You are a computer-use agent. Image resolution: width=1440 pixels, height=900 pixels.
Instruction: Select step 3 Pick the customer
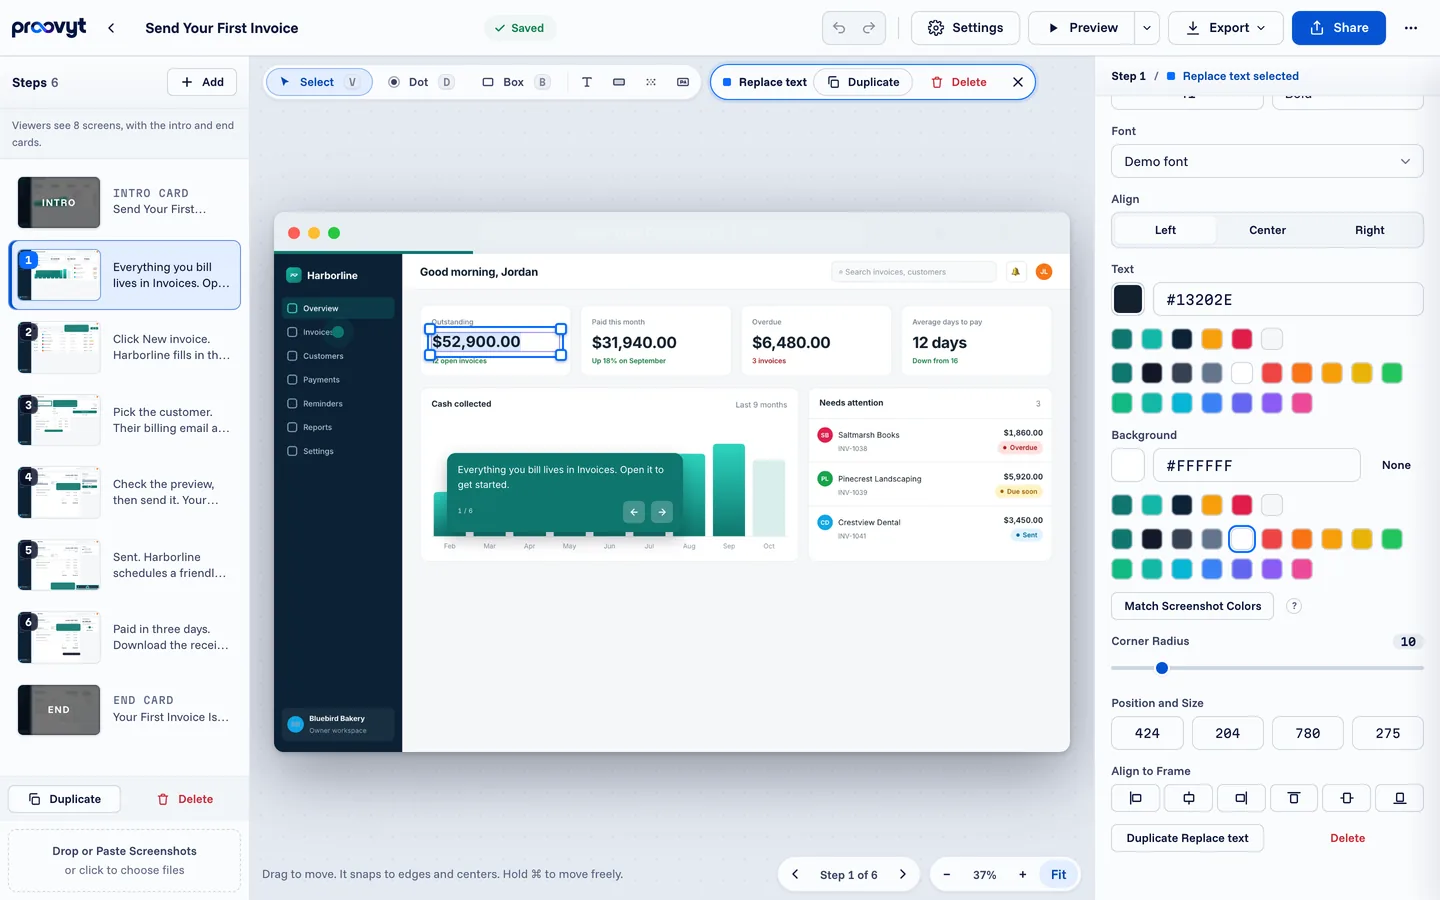coord(125,420)
